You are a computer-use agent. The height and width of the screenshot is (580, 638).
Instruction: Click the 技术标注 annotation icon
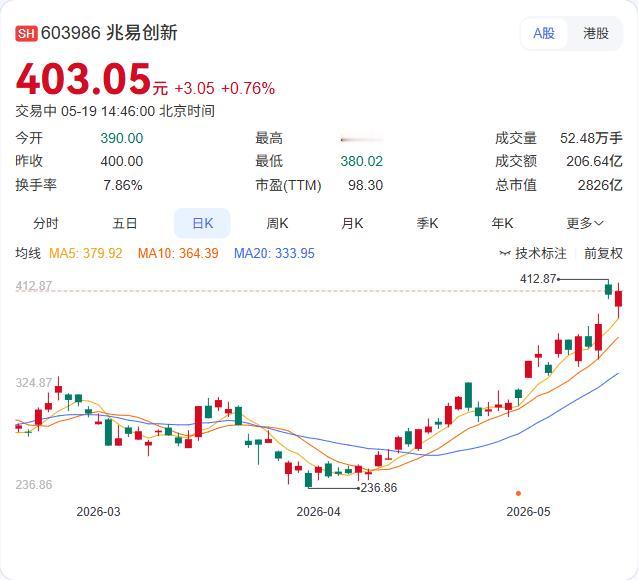pos(505,254)
